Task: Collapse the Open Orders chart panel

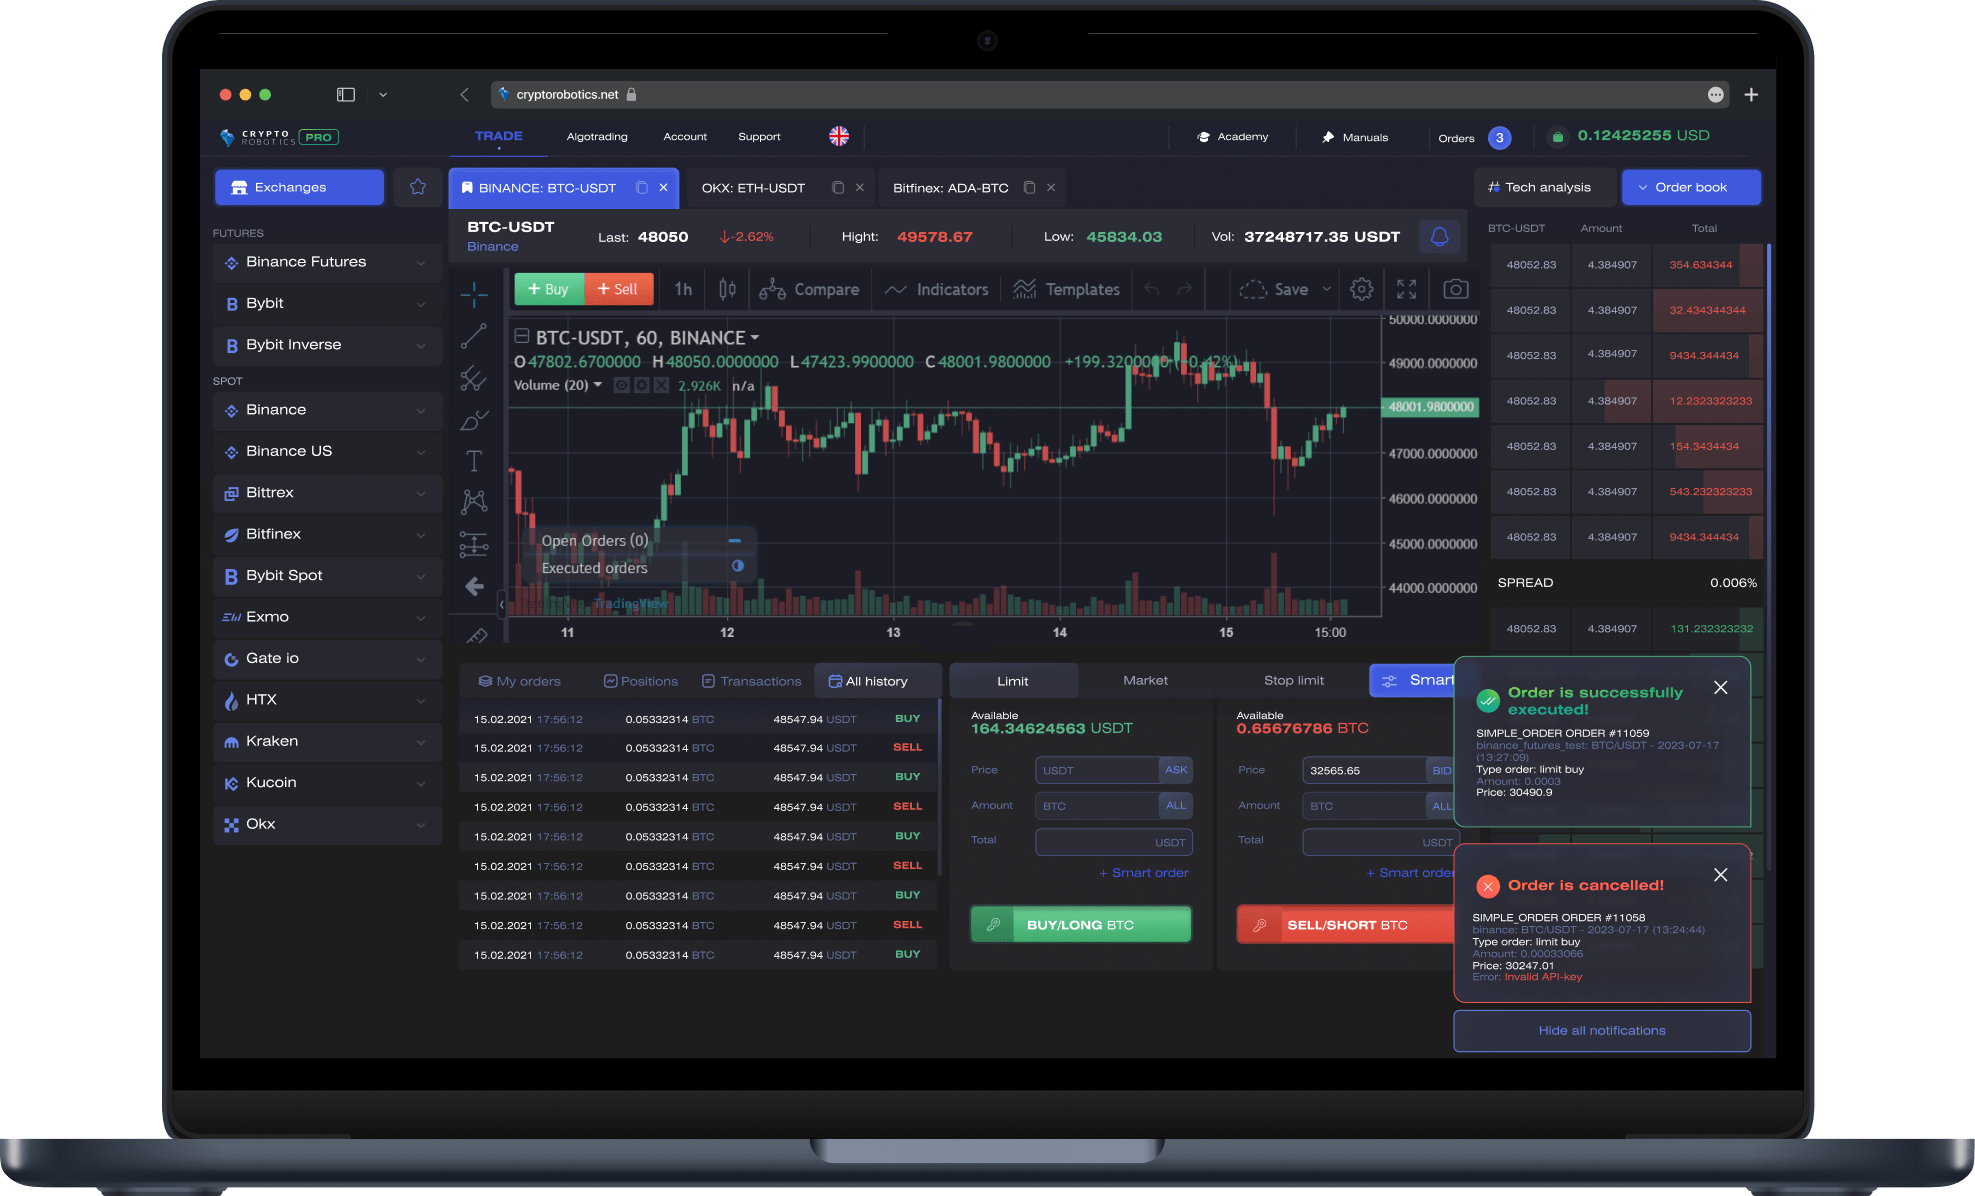Action: pyautogui.click(x=735, y=540)
